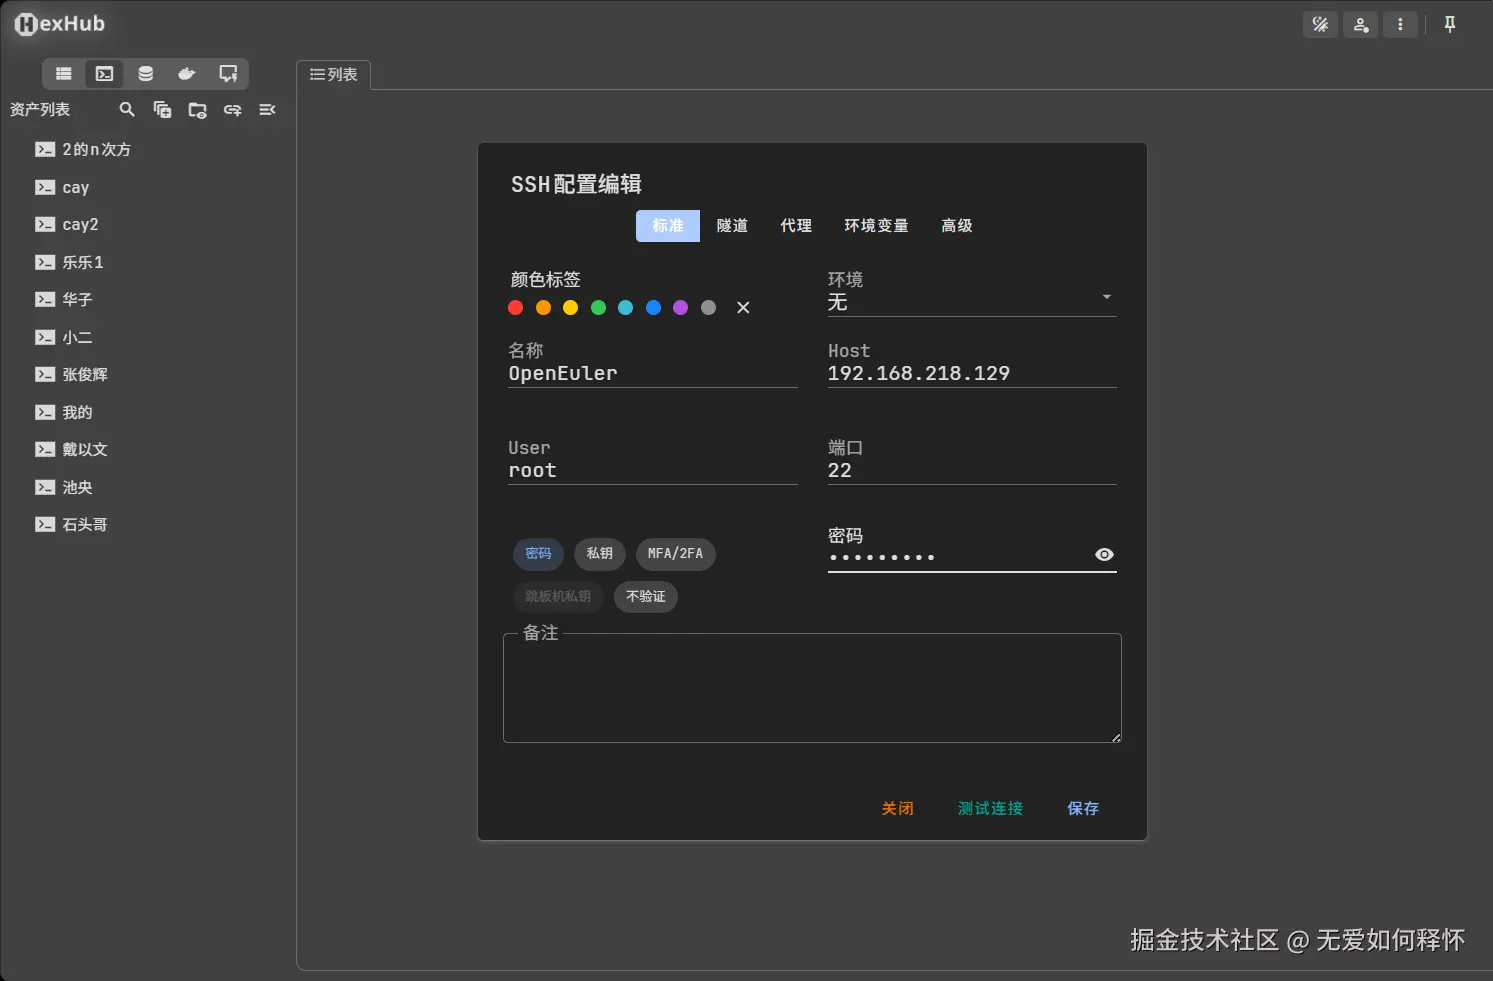Open the database assets icon

(x=145, y=74)
